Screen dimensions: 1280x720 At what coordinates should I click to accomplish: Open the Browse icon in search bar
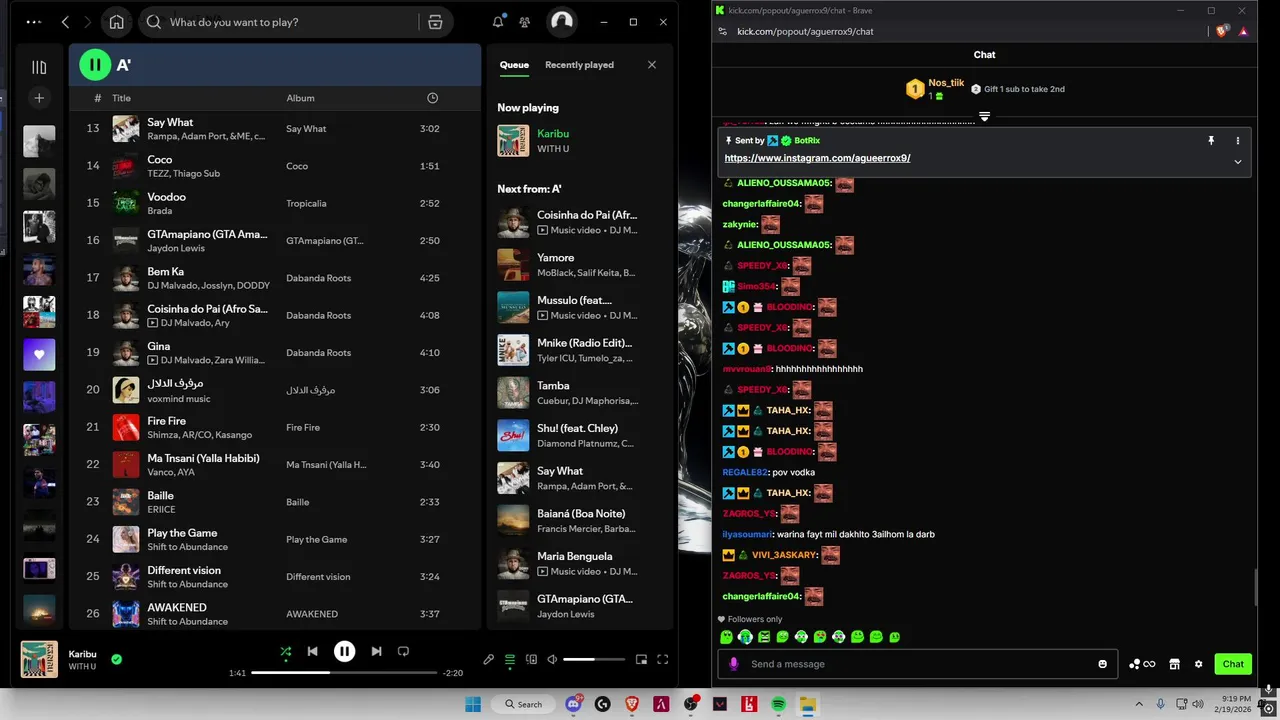(x=435, y=22)
